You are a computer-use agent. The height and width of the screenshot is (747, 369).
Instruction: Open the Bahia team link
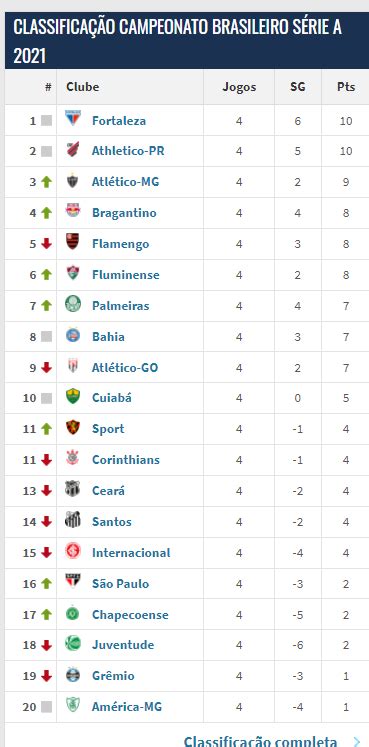[x=108, y=337]
